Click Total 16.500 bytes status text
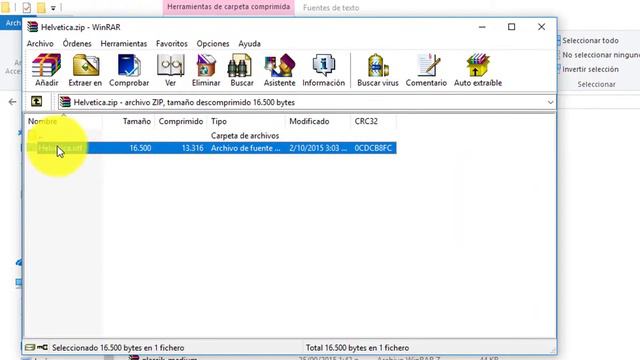640x360 pixels. pos(358,348)
